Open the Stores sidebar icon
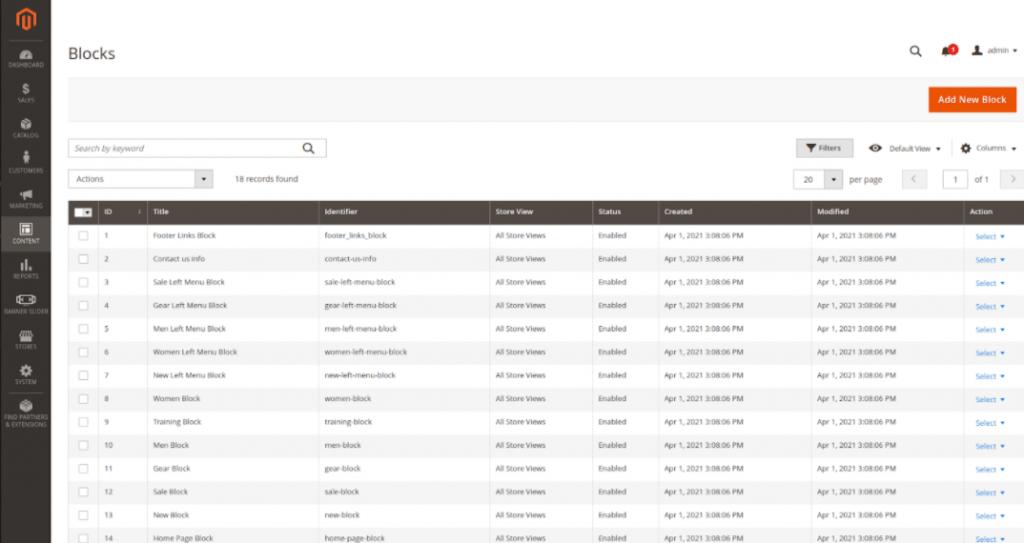The image size is (1024, 543). click(x=25, y=337)
